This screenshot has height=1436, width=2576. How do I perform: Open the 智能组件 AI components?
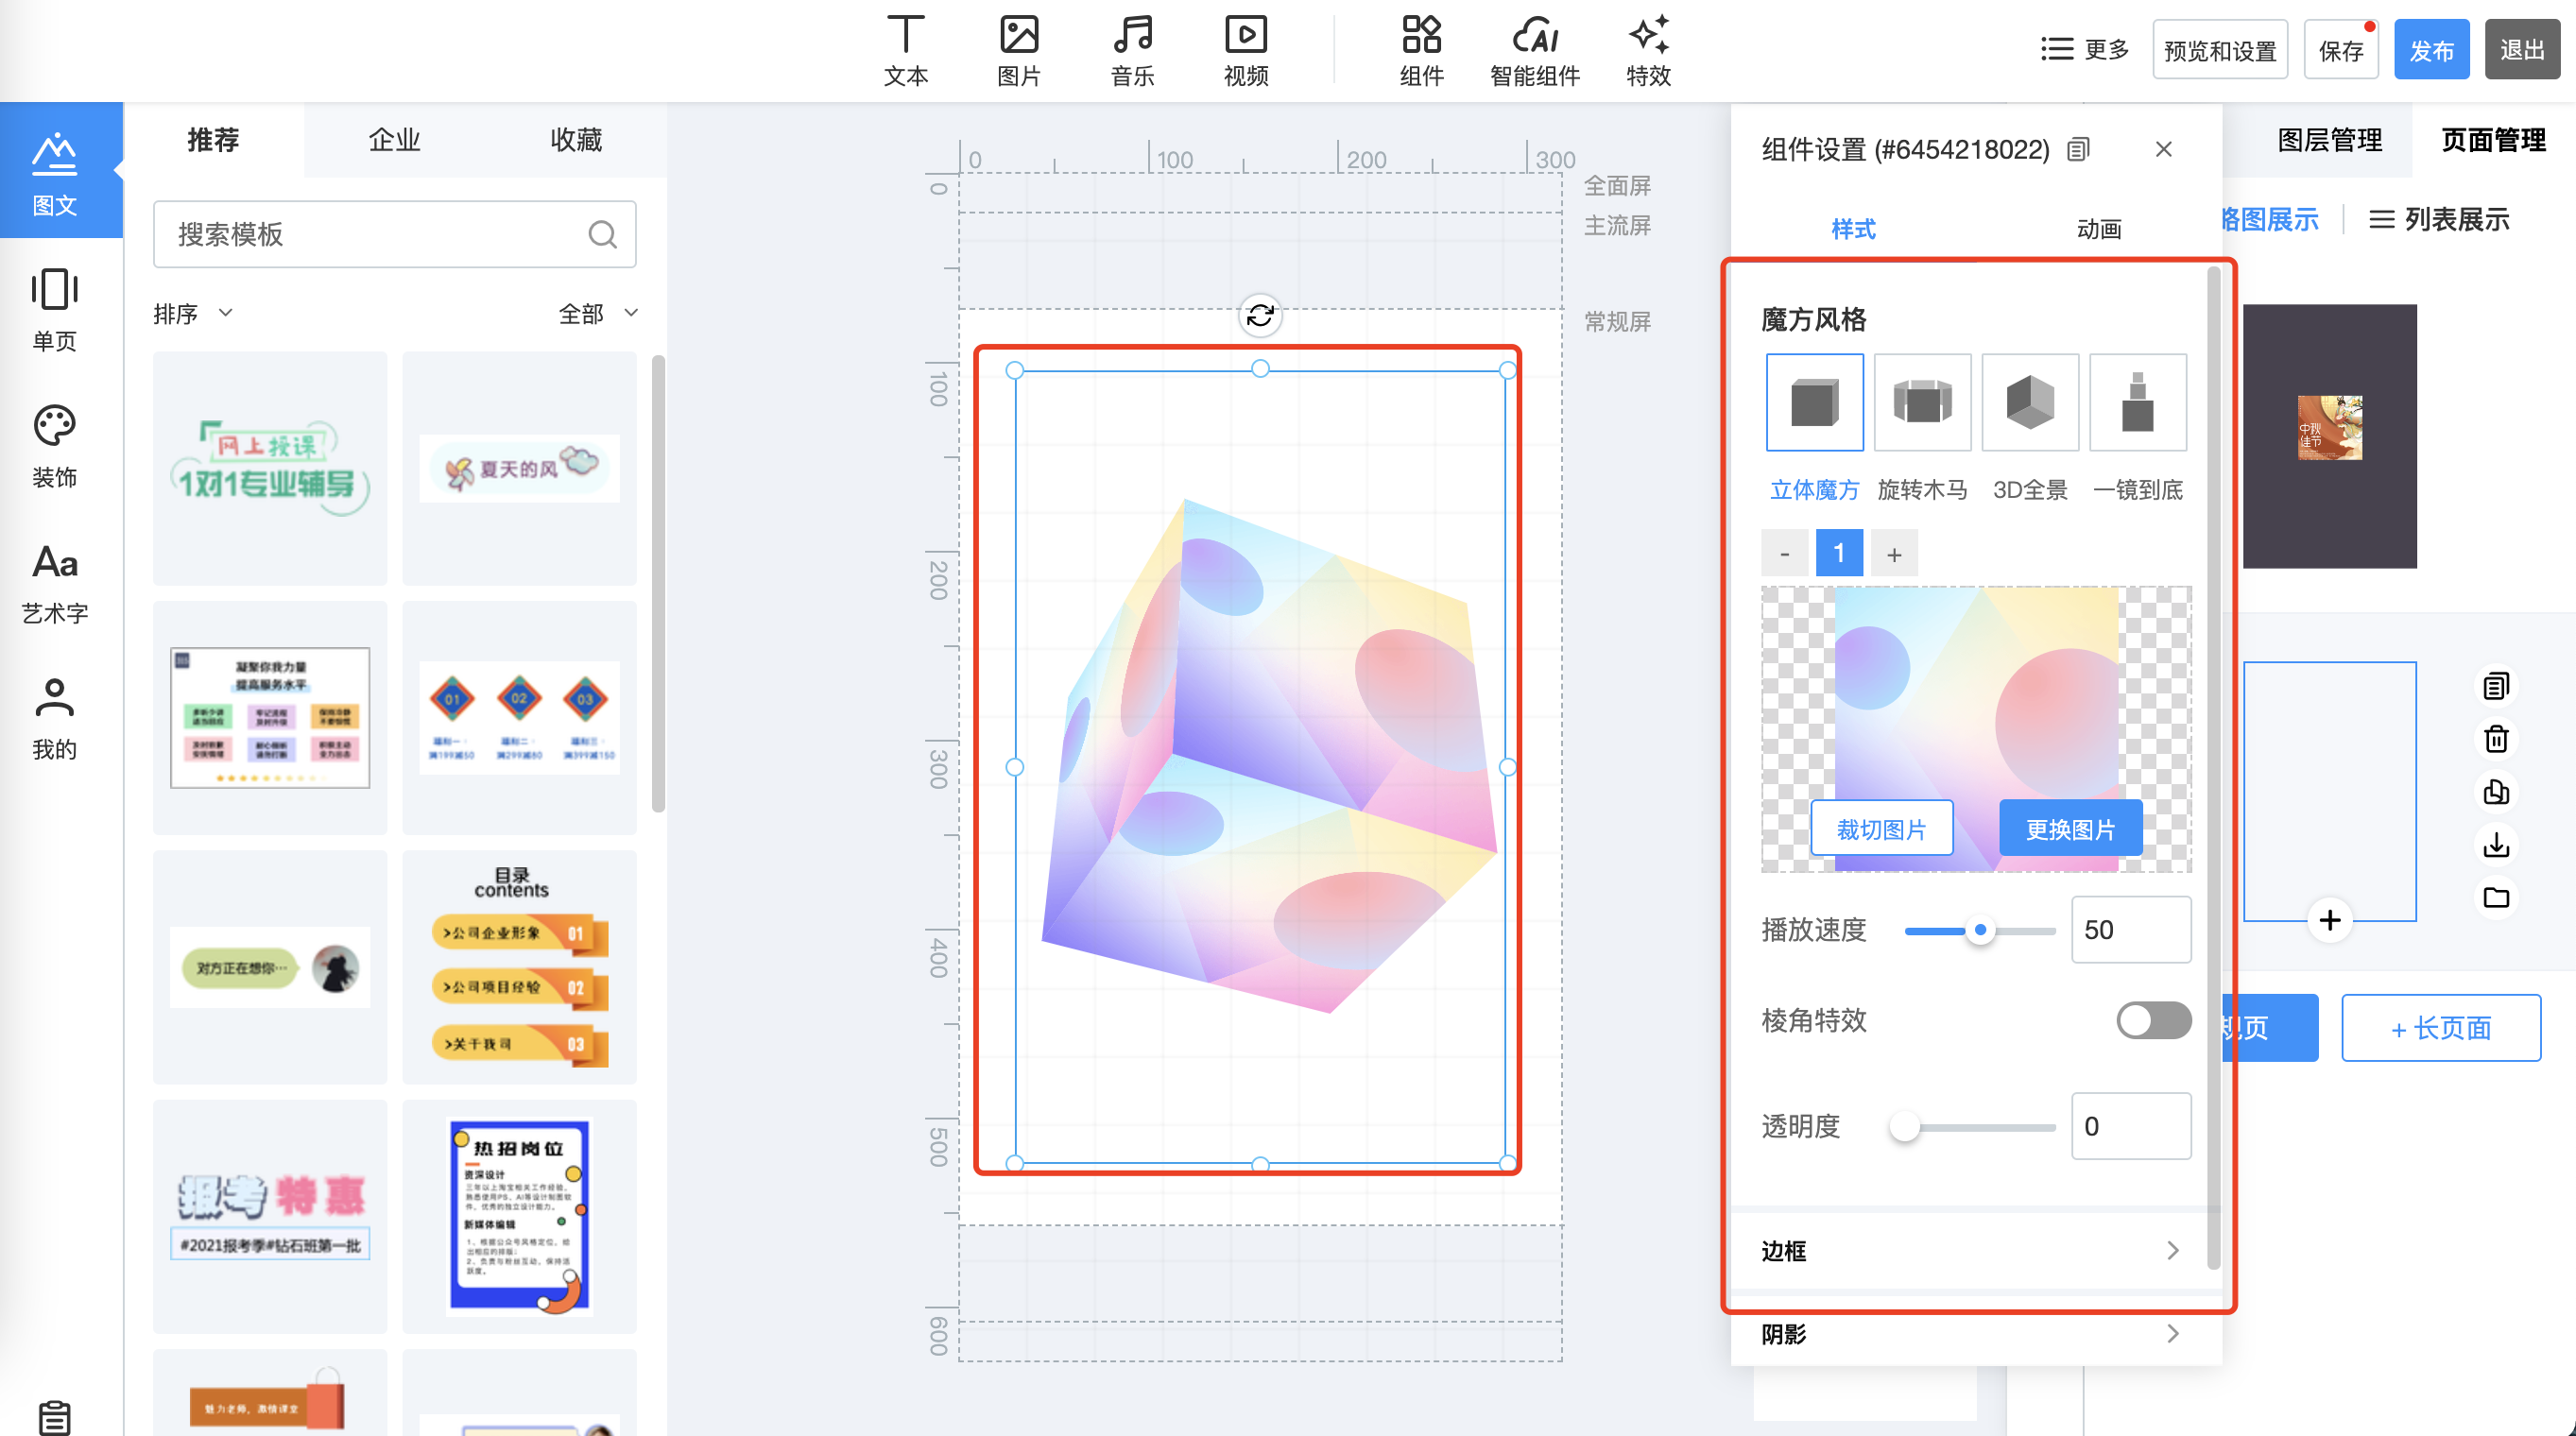click(1534, 50)
